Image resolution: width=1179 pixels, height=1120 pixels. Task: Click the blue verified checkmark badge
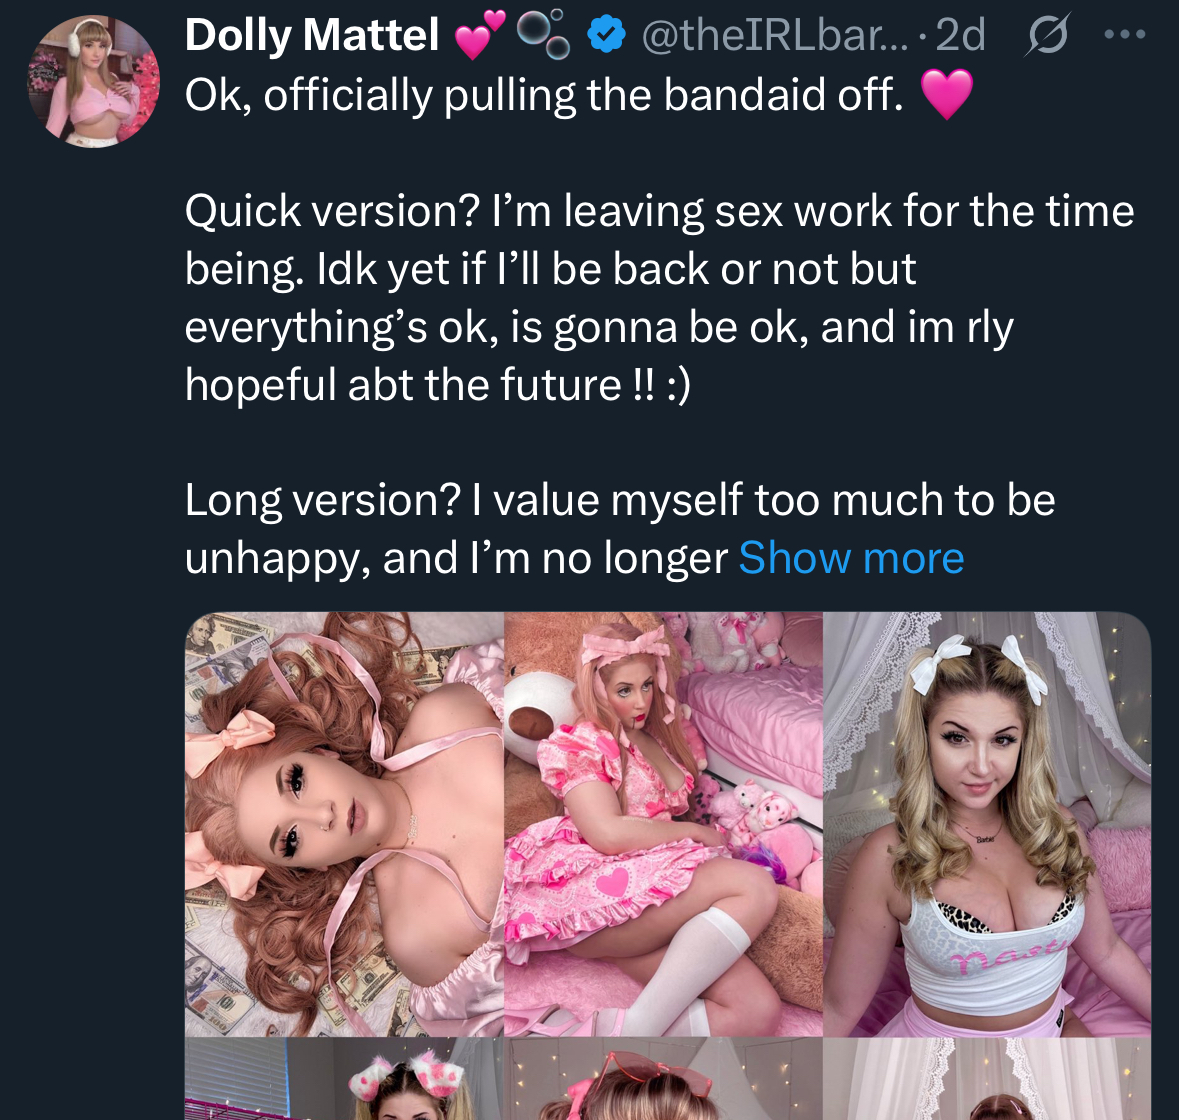604,36
